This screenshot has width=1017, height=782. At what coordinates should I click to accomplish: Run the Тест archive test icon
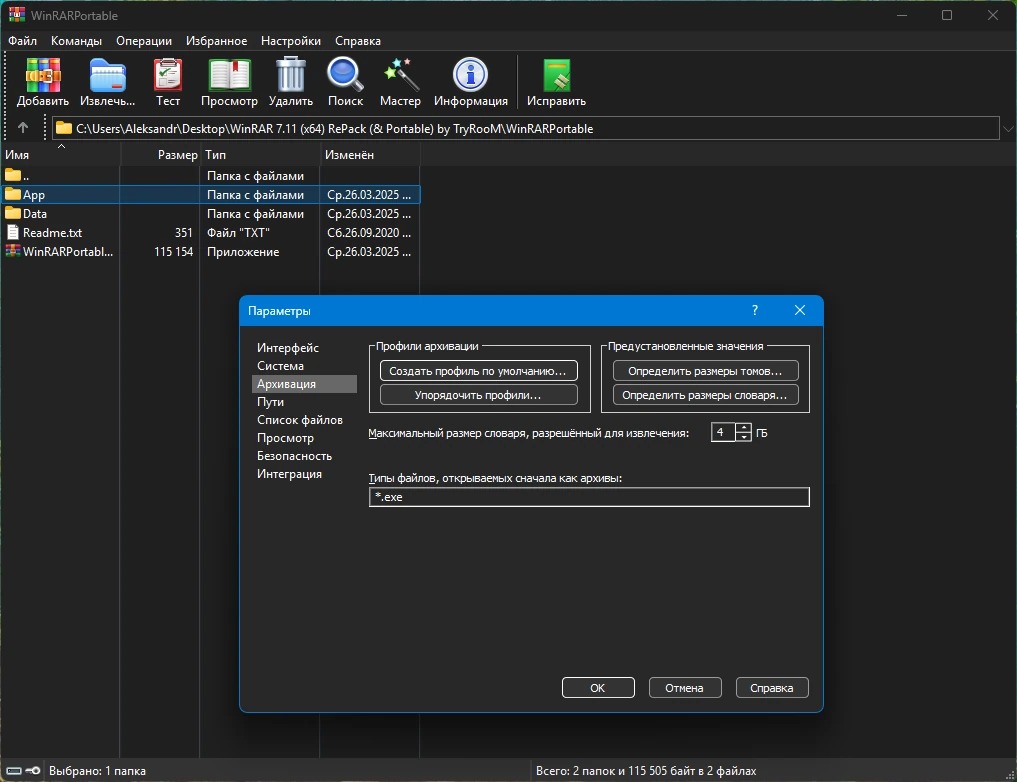point(167,75)
